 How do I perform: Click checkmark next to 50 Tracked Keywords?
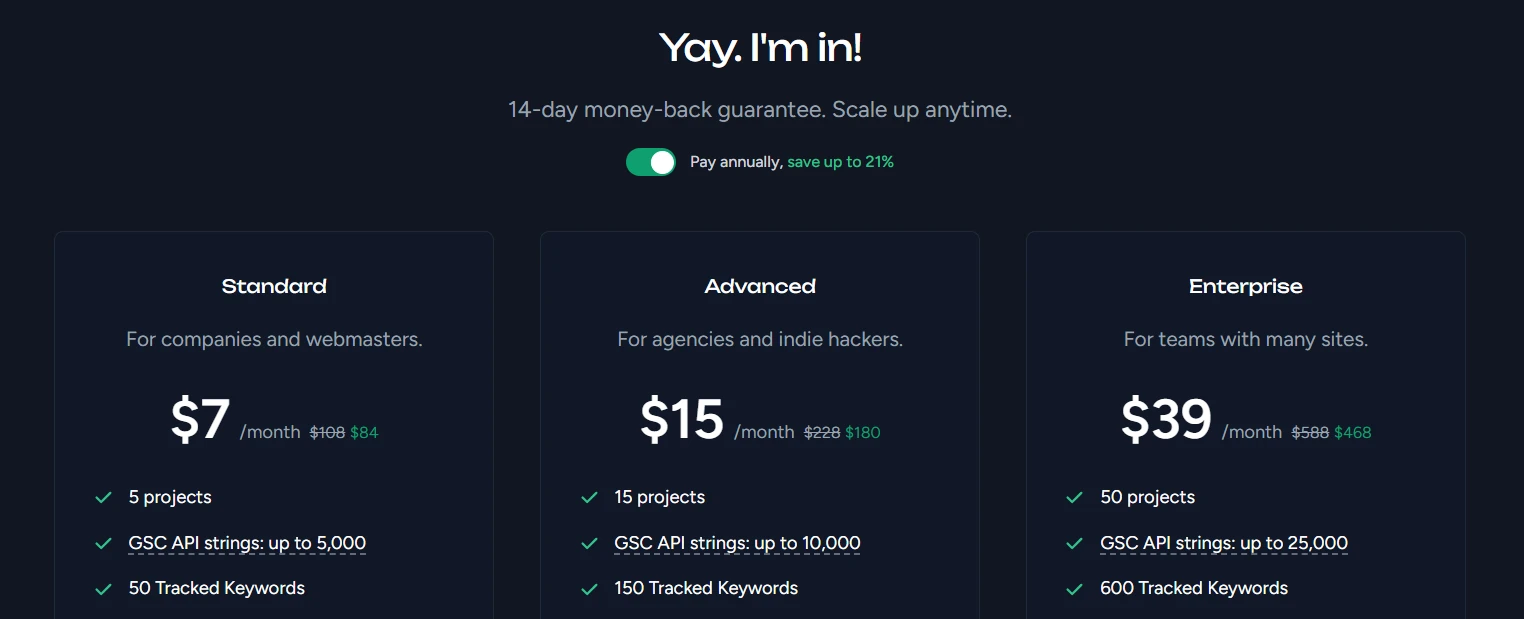[103, 589]
